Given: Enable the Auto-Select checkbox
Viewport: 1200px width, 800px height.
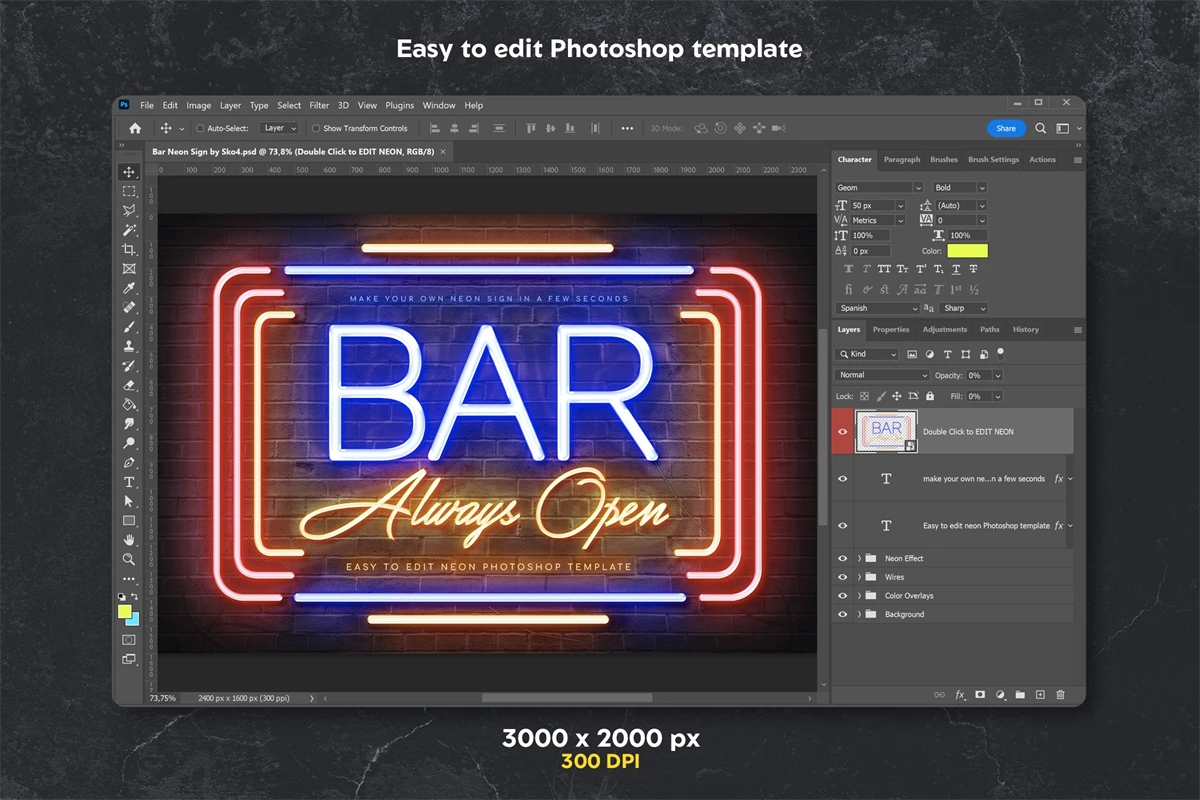Looking at the screenshot, I should pyautogui.click(x=200, y=128).
